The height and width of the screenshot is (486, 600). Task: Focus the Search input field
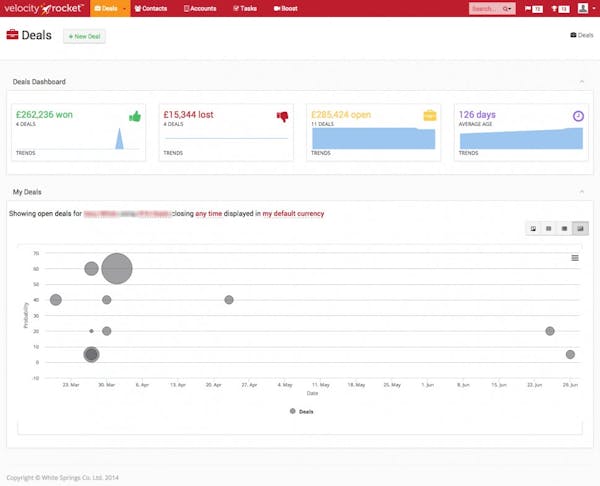point(484,8)
